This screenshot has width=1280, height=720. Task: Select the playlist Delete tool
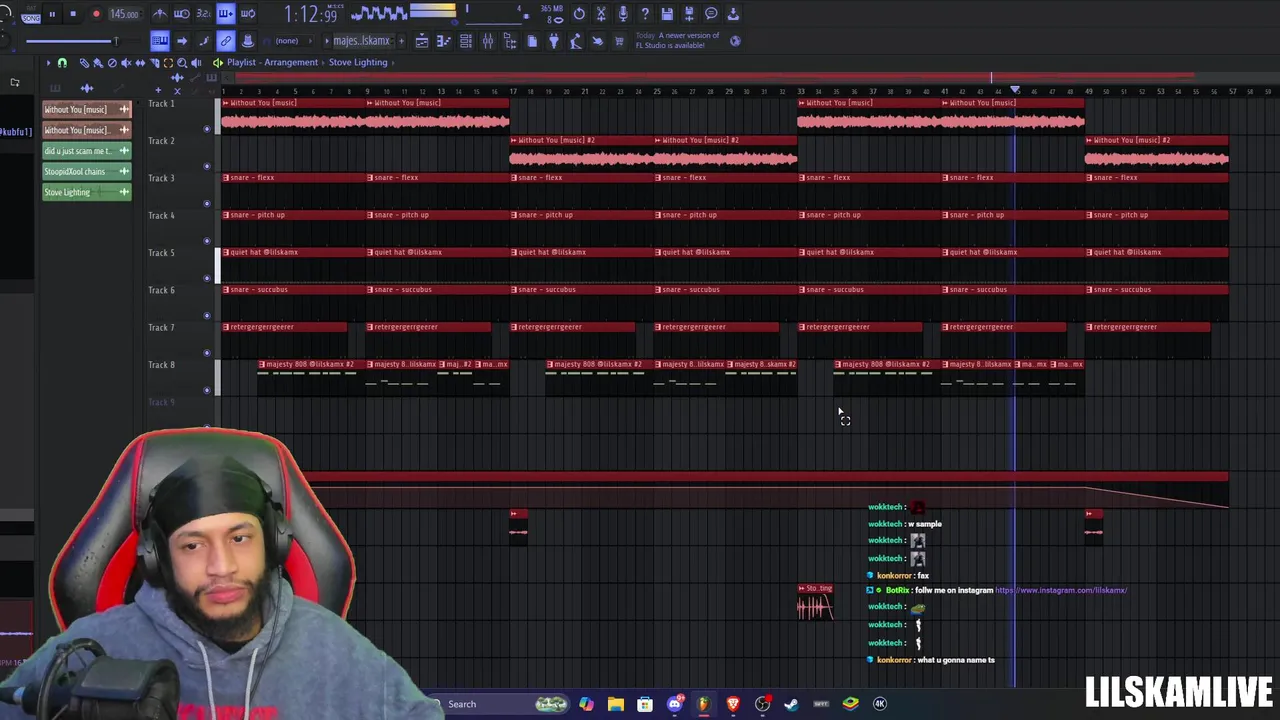click(x=112, y=62)
